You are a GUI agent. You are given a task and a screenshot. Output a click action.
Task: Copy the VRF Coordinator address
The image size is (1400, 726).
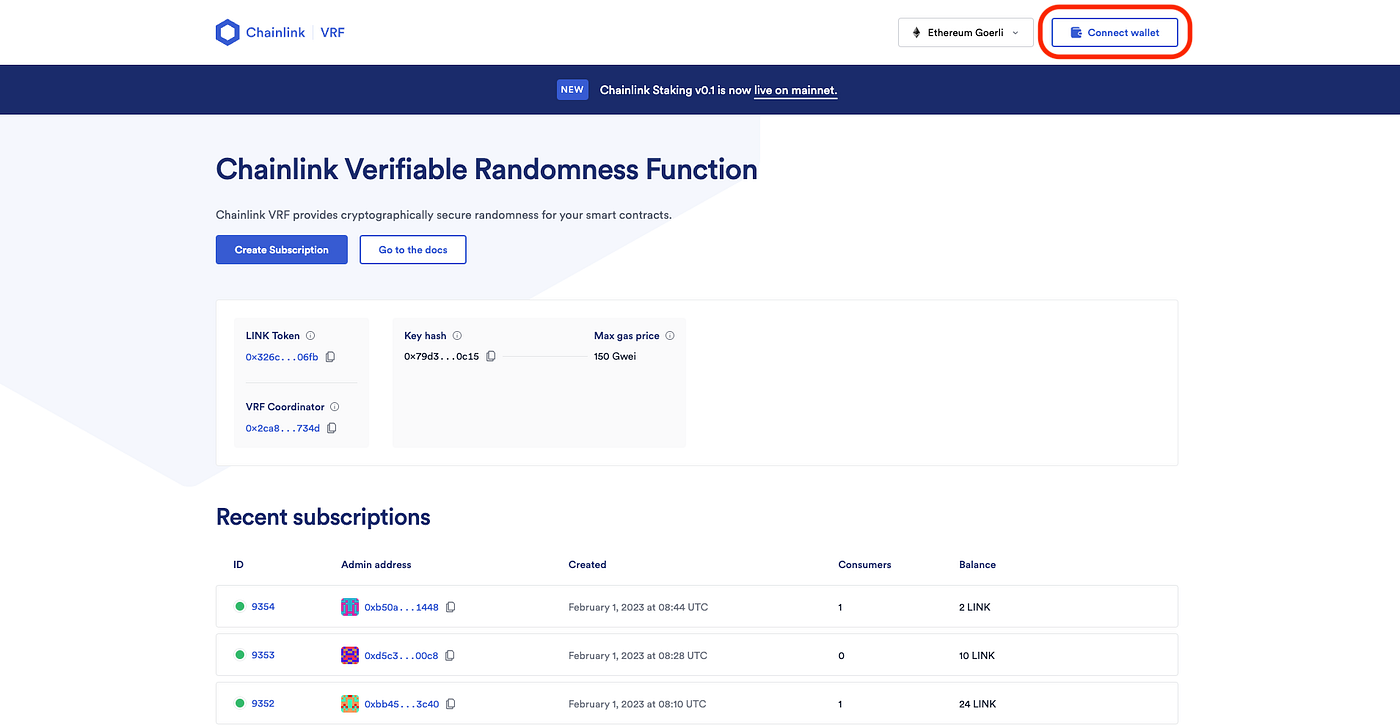(332, 428)
